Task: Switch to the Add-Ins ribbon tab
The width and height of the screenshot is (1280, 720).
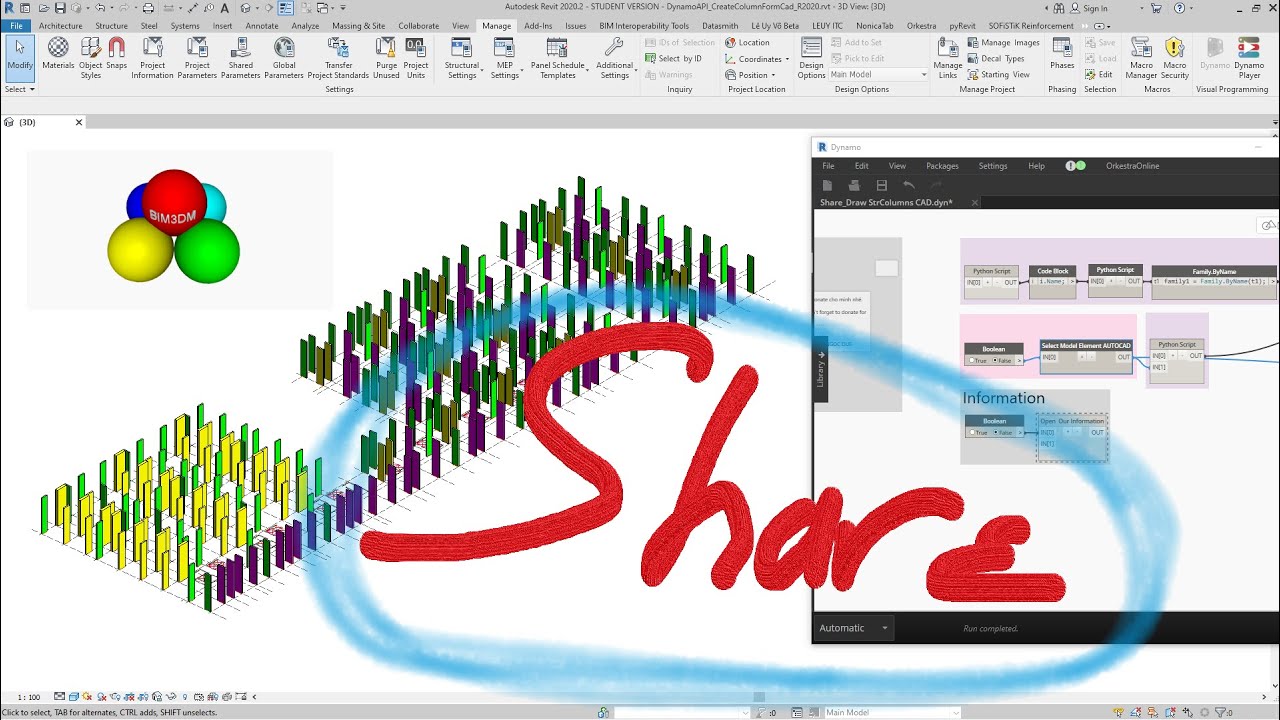Action: tap(538, 26)
